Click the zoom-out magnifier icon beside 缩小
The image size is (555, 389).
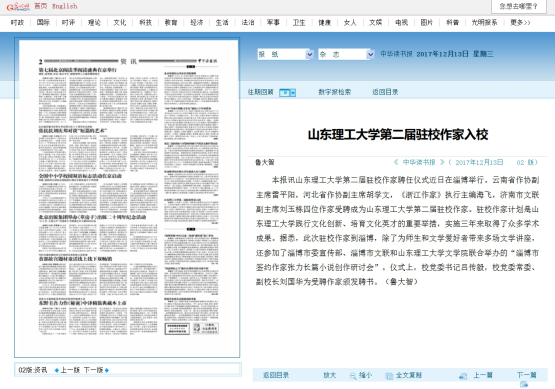(x=353, y=376)
